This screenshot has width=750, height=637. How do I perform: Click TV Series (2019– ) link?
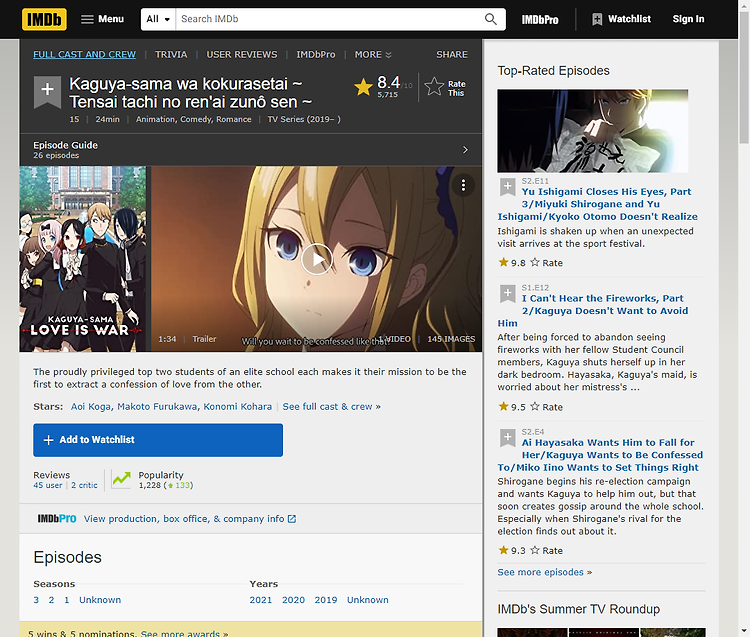tap(304, 120)
